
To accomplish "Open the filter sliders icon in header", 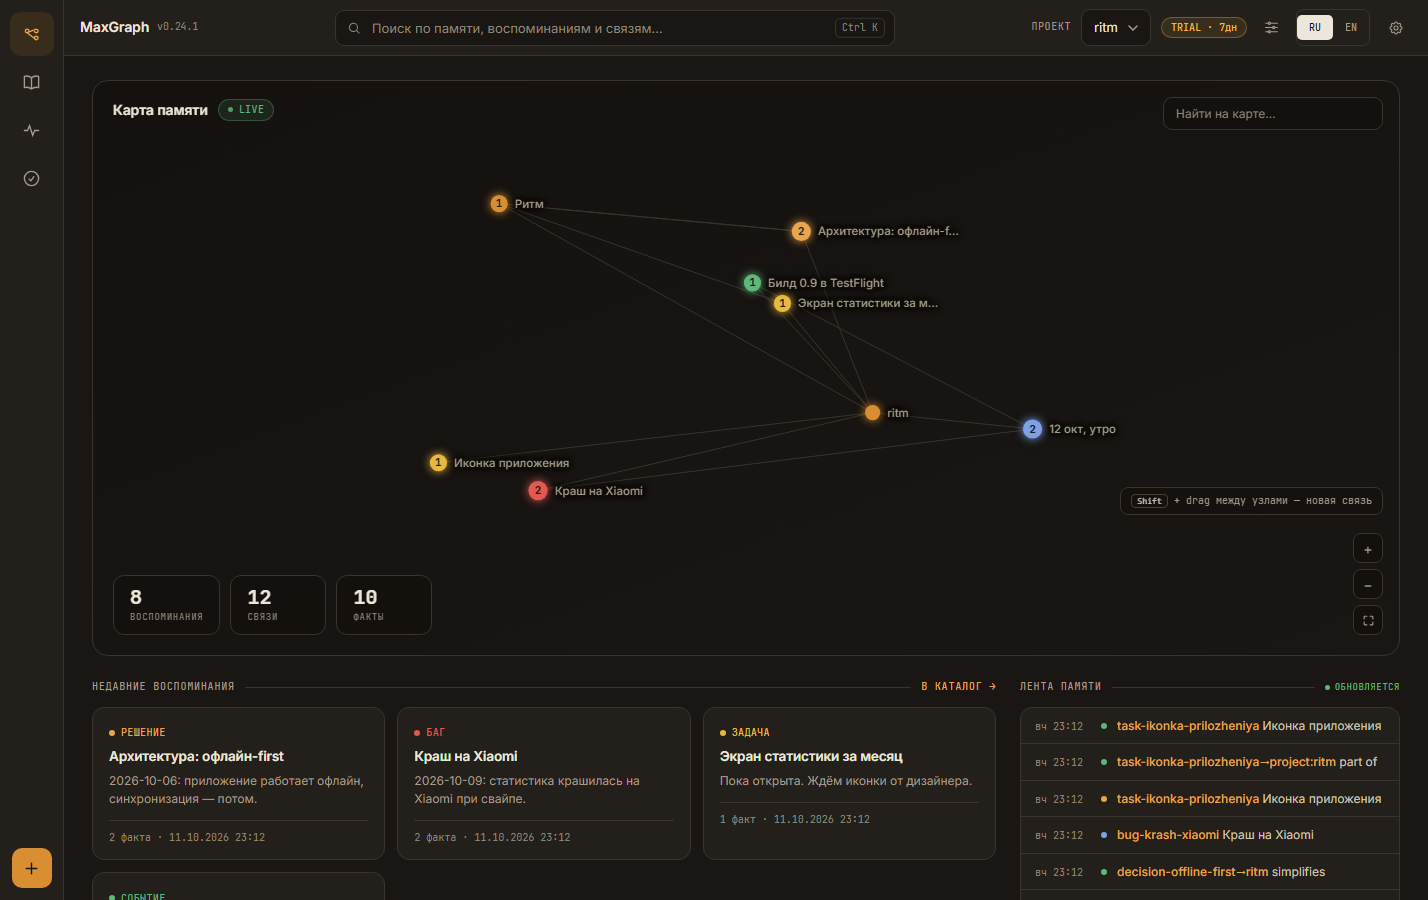I will 1271,28.
